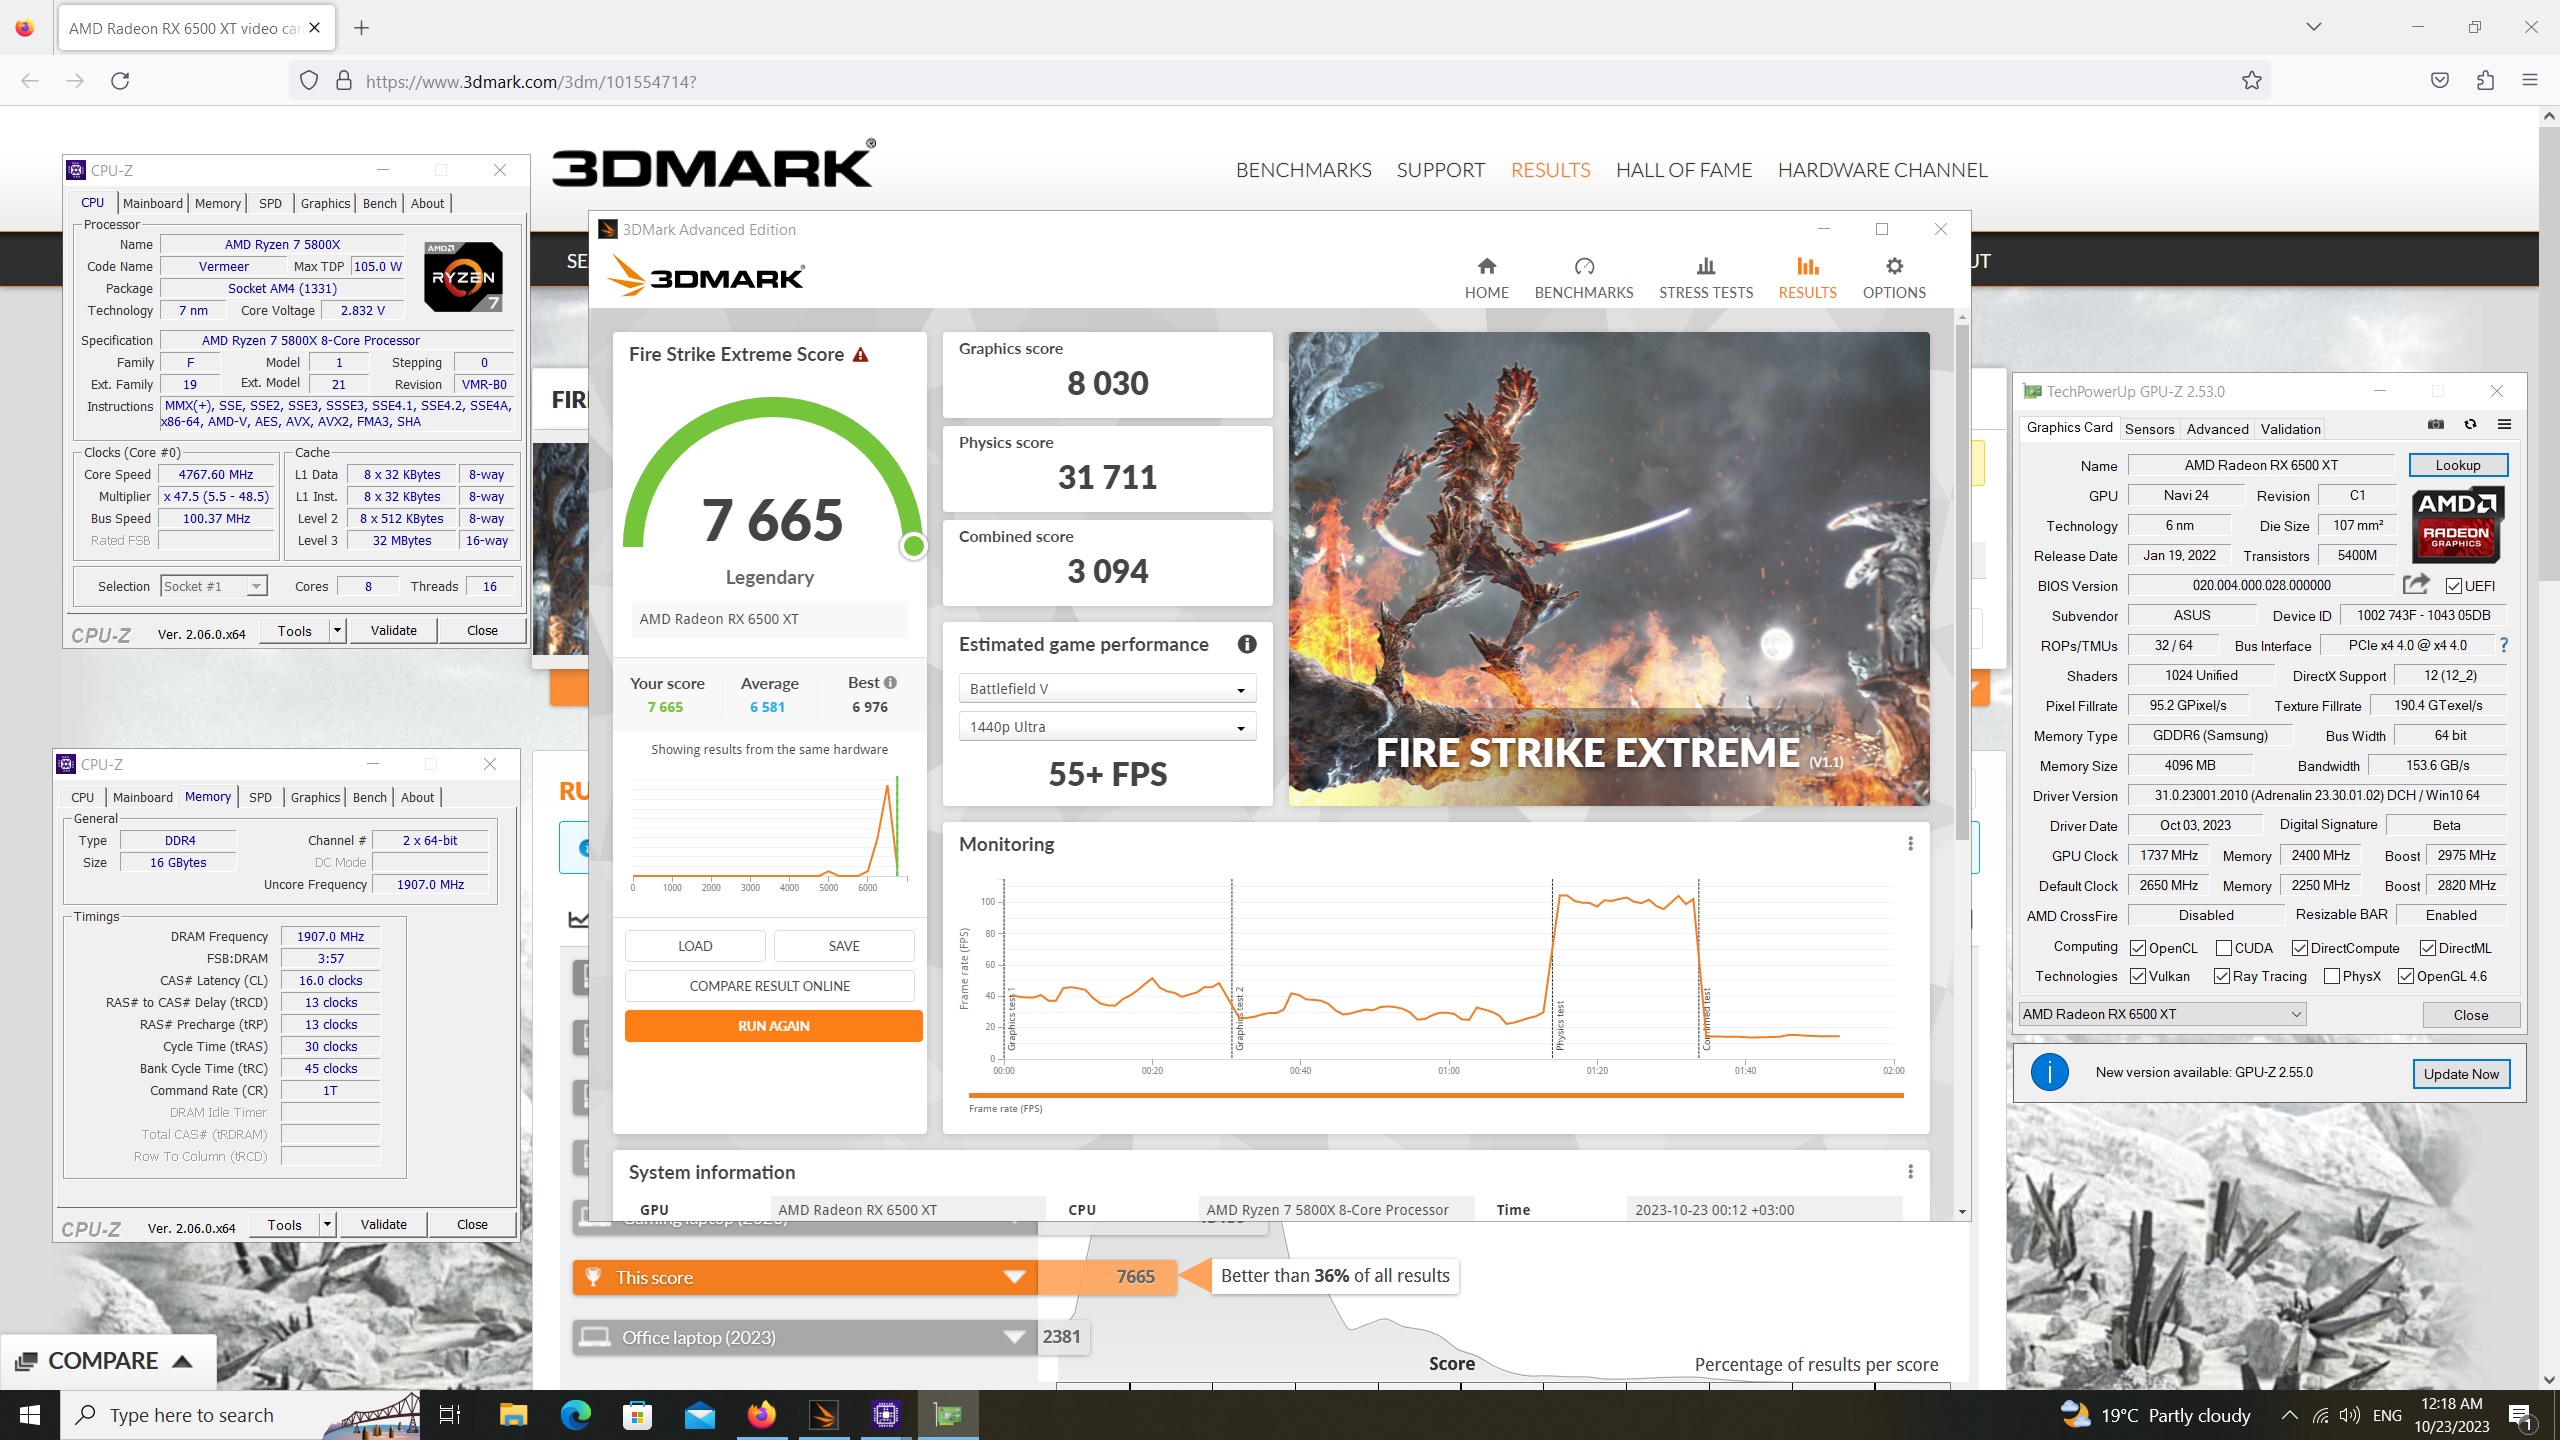
Task: Open the Battlefield V game dropdown
Action: point(1107,689)
